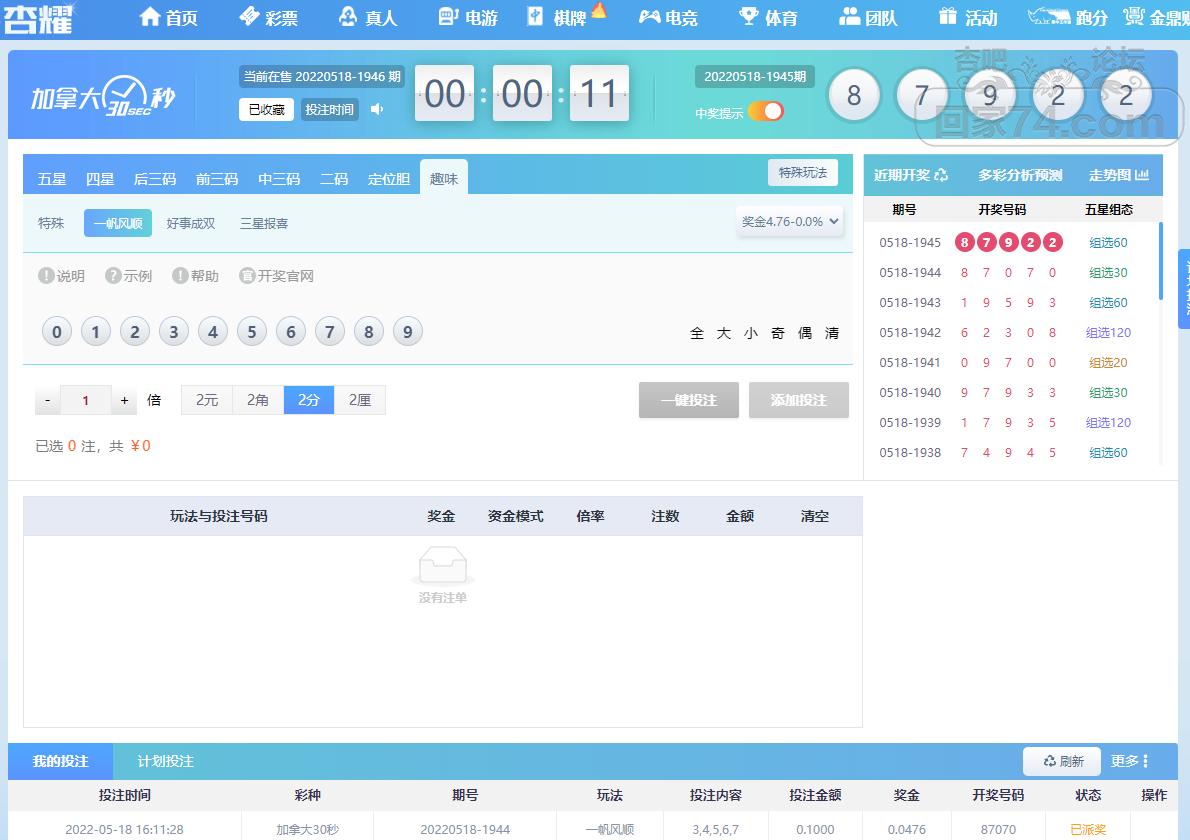Expand the 奖金4.76-0.0% dropdown
Image resolution: width=1190 pixels, height=840 pixels.
point(790,222)
